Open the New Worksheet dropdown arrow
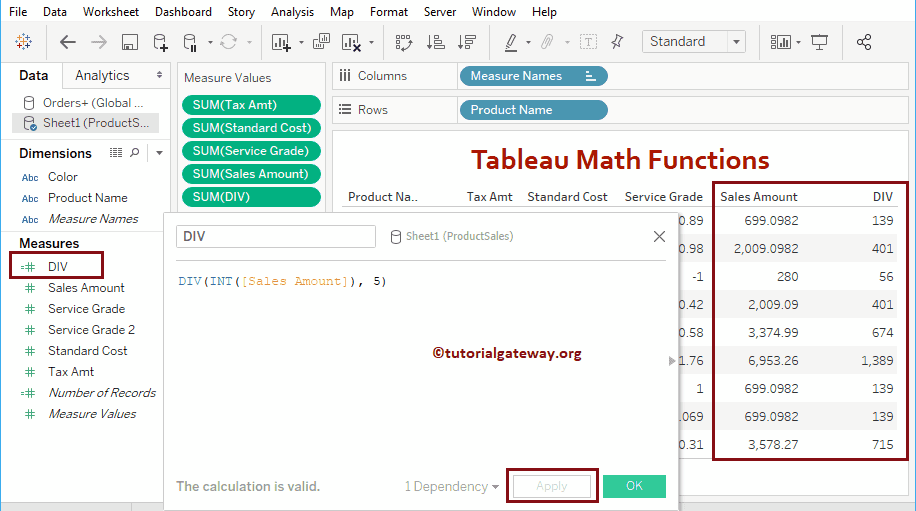 tap(301, 42)
